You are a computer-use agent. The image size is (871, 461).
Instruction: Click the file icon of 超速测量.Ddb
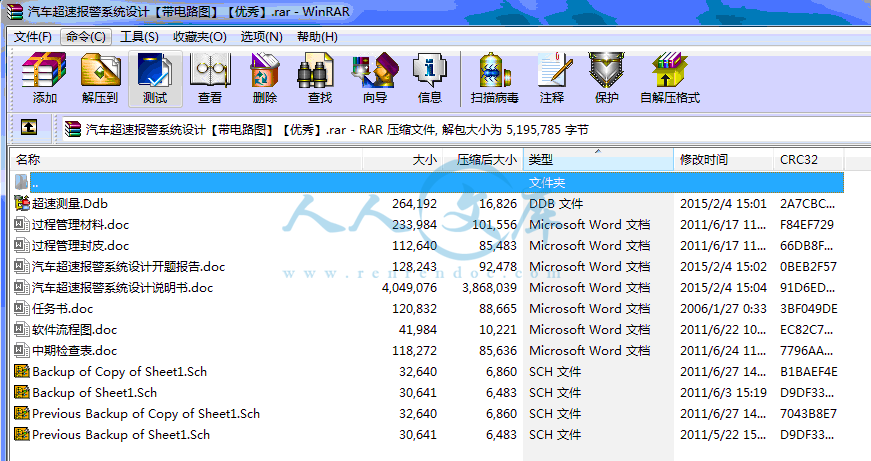point(22,203)
